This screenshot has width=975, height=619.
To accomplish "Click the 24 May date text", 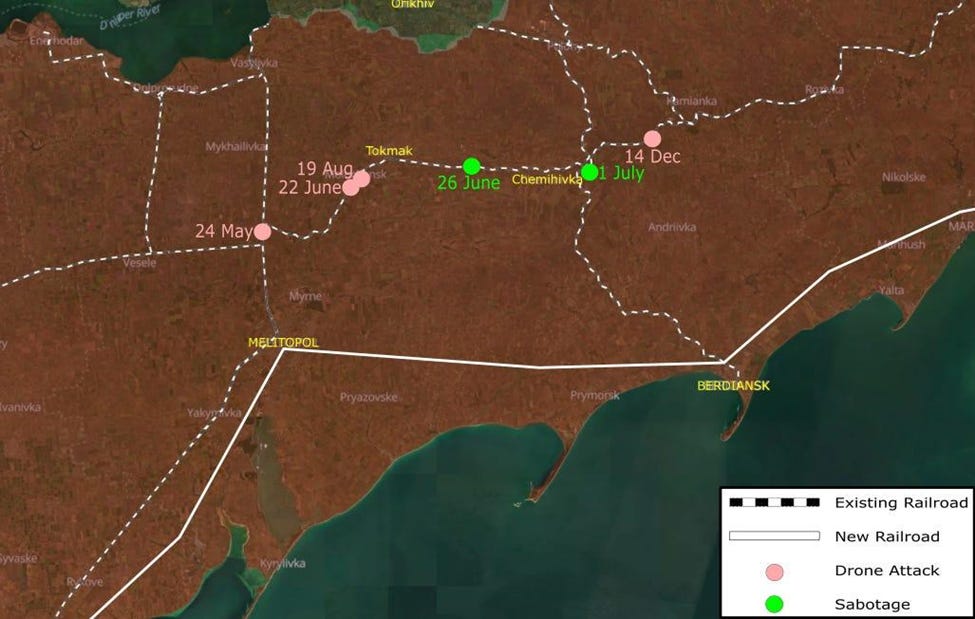I will click(x=224, y=231).
